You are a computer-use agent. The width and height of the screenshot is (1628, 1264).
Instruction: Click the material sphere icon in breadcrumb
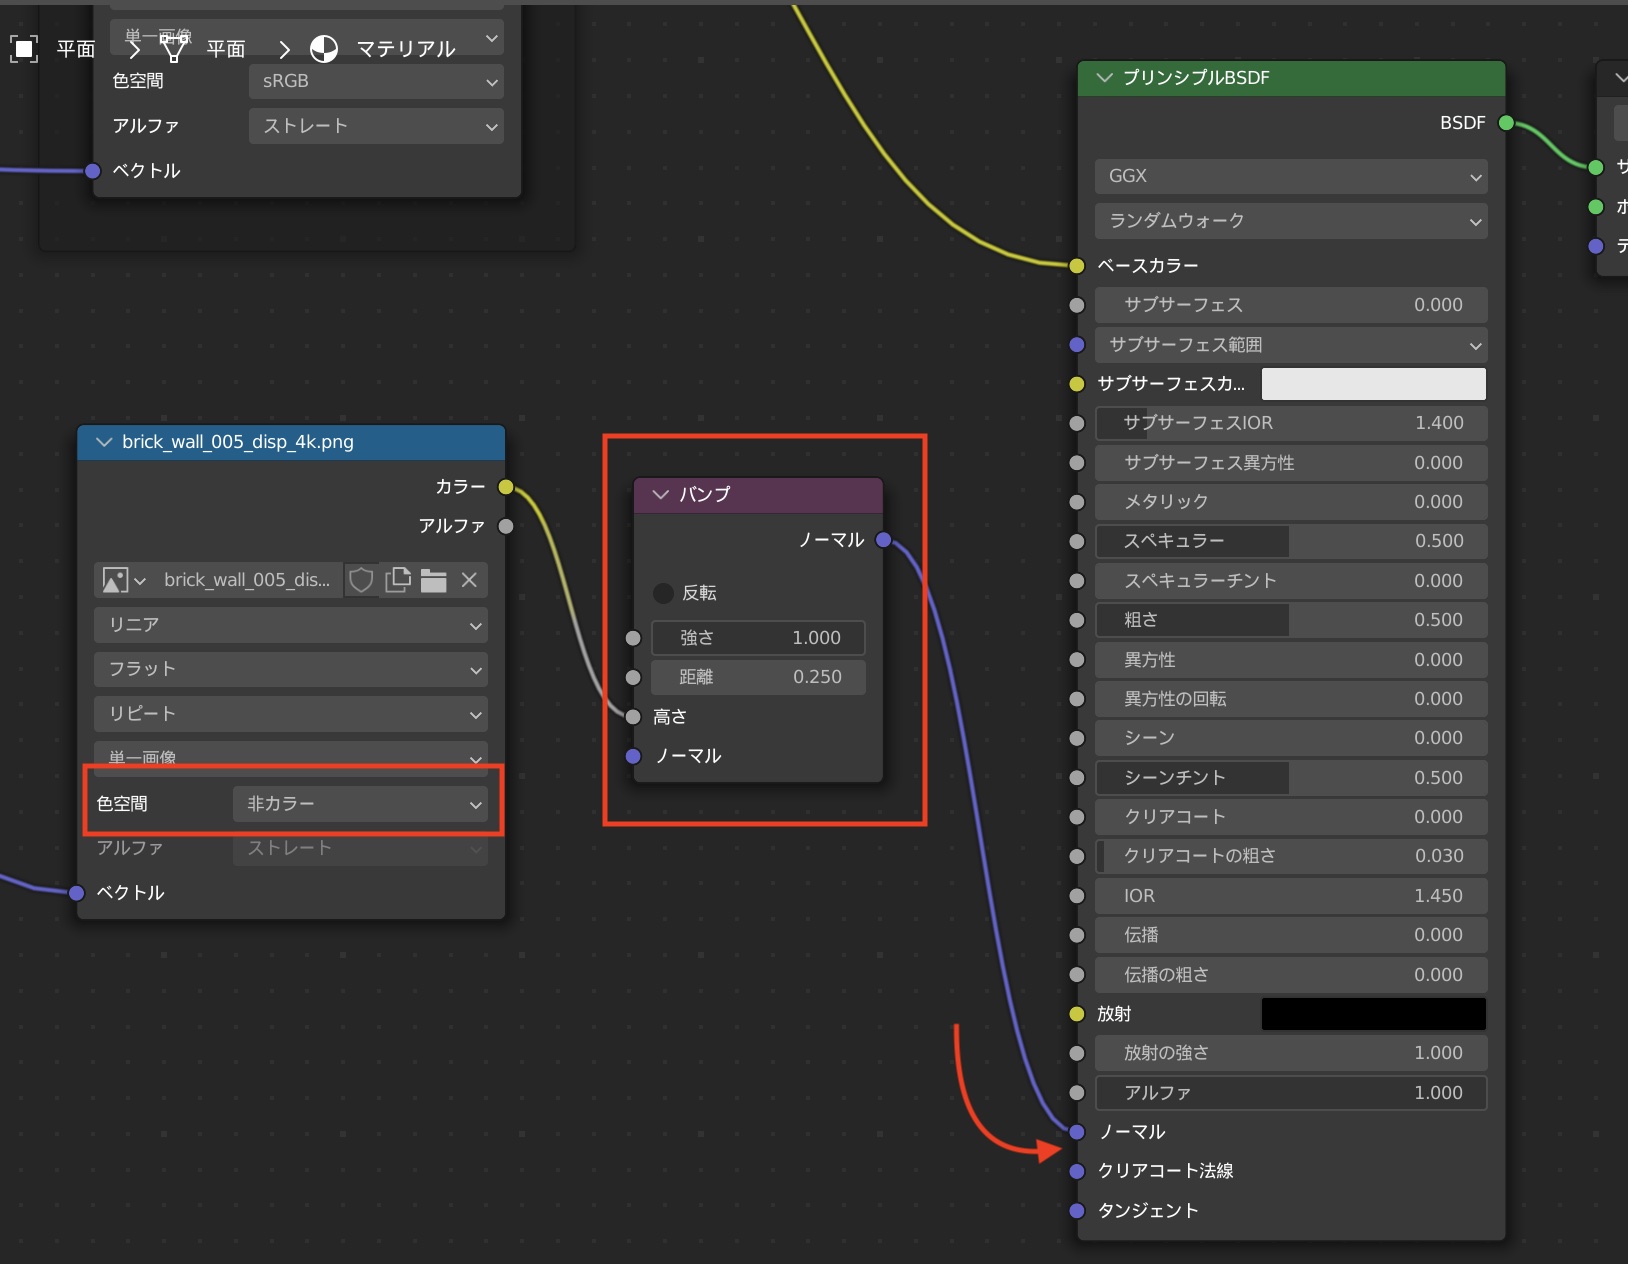(324, 49)
